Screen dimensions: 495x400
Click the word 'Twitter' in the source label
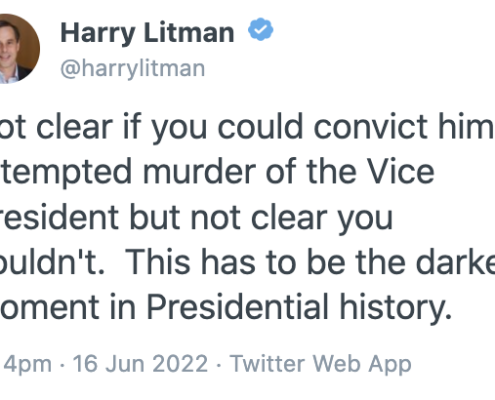(x=267, y=363)
